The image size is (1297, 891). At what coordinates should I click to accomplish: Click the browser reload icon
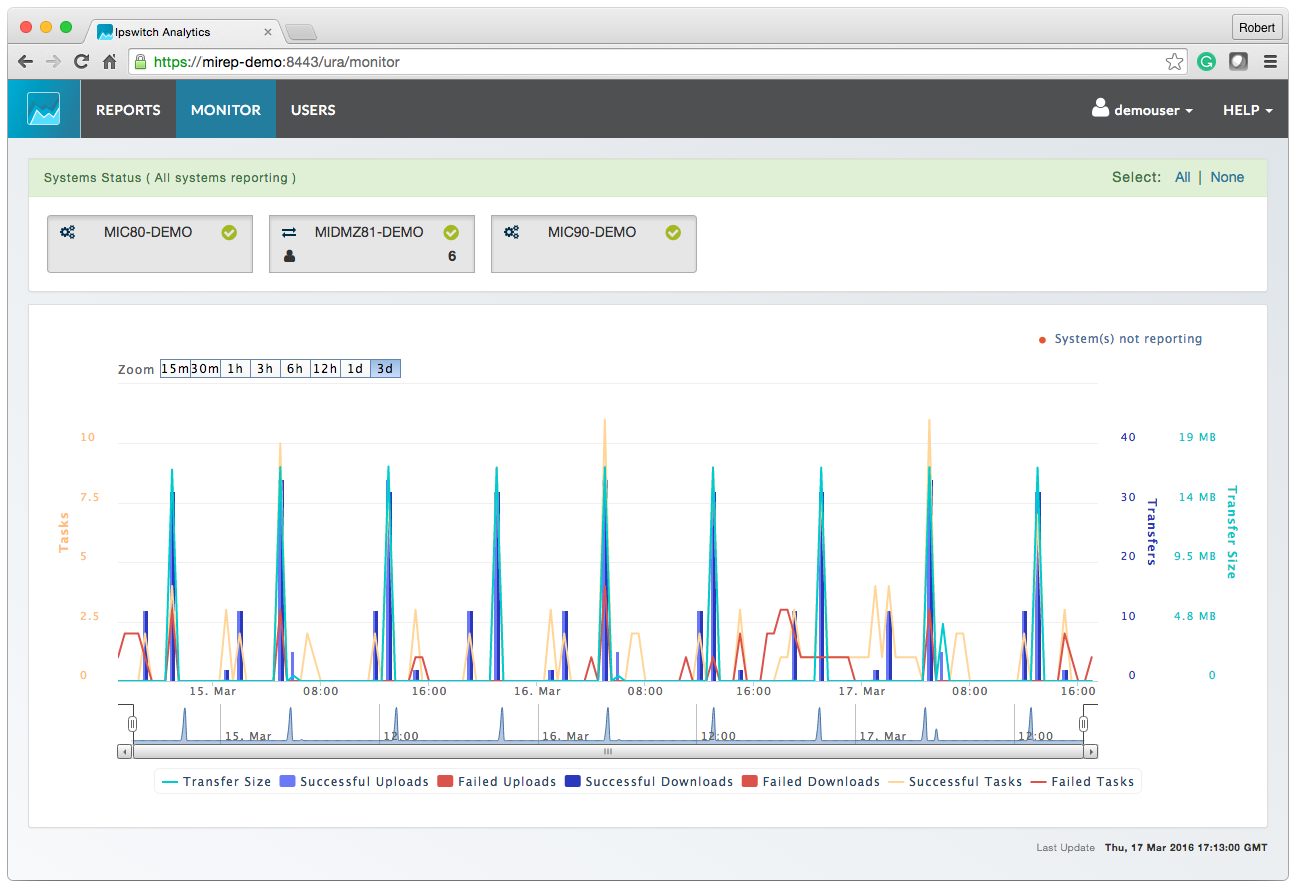coord(82,62)
